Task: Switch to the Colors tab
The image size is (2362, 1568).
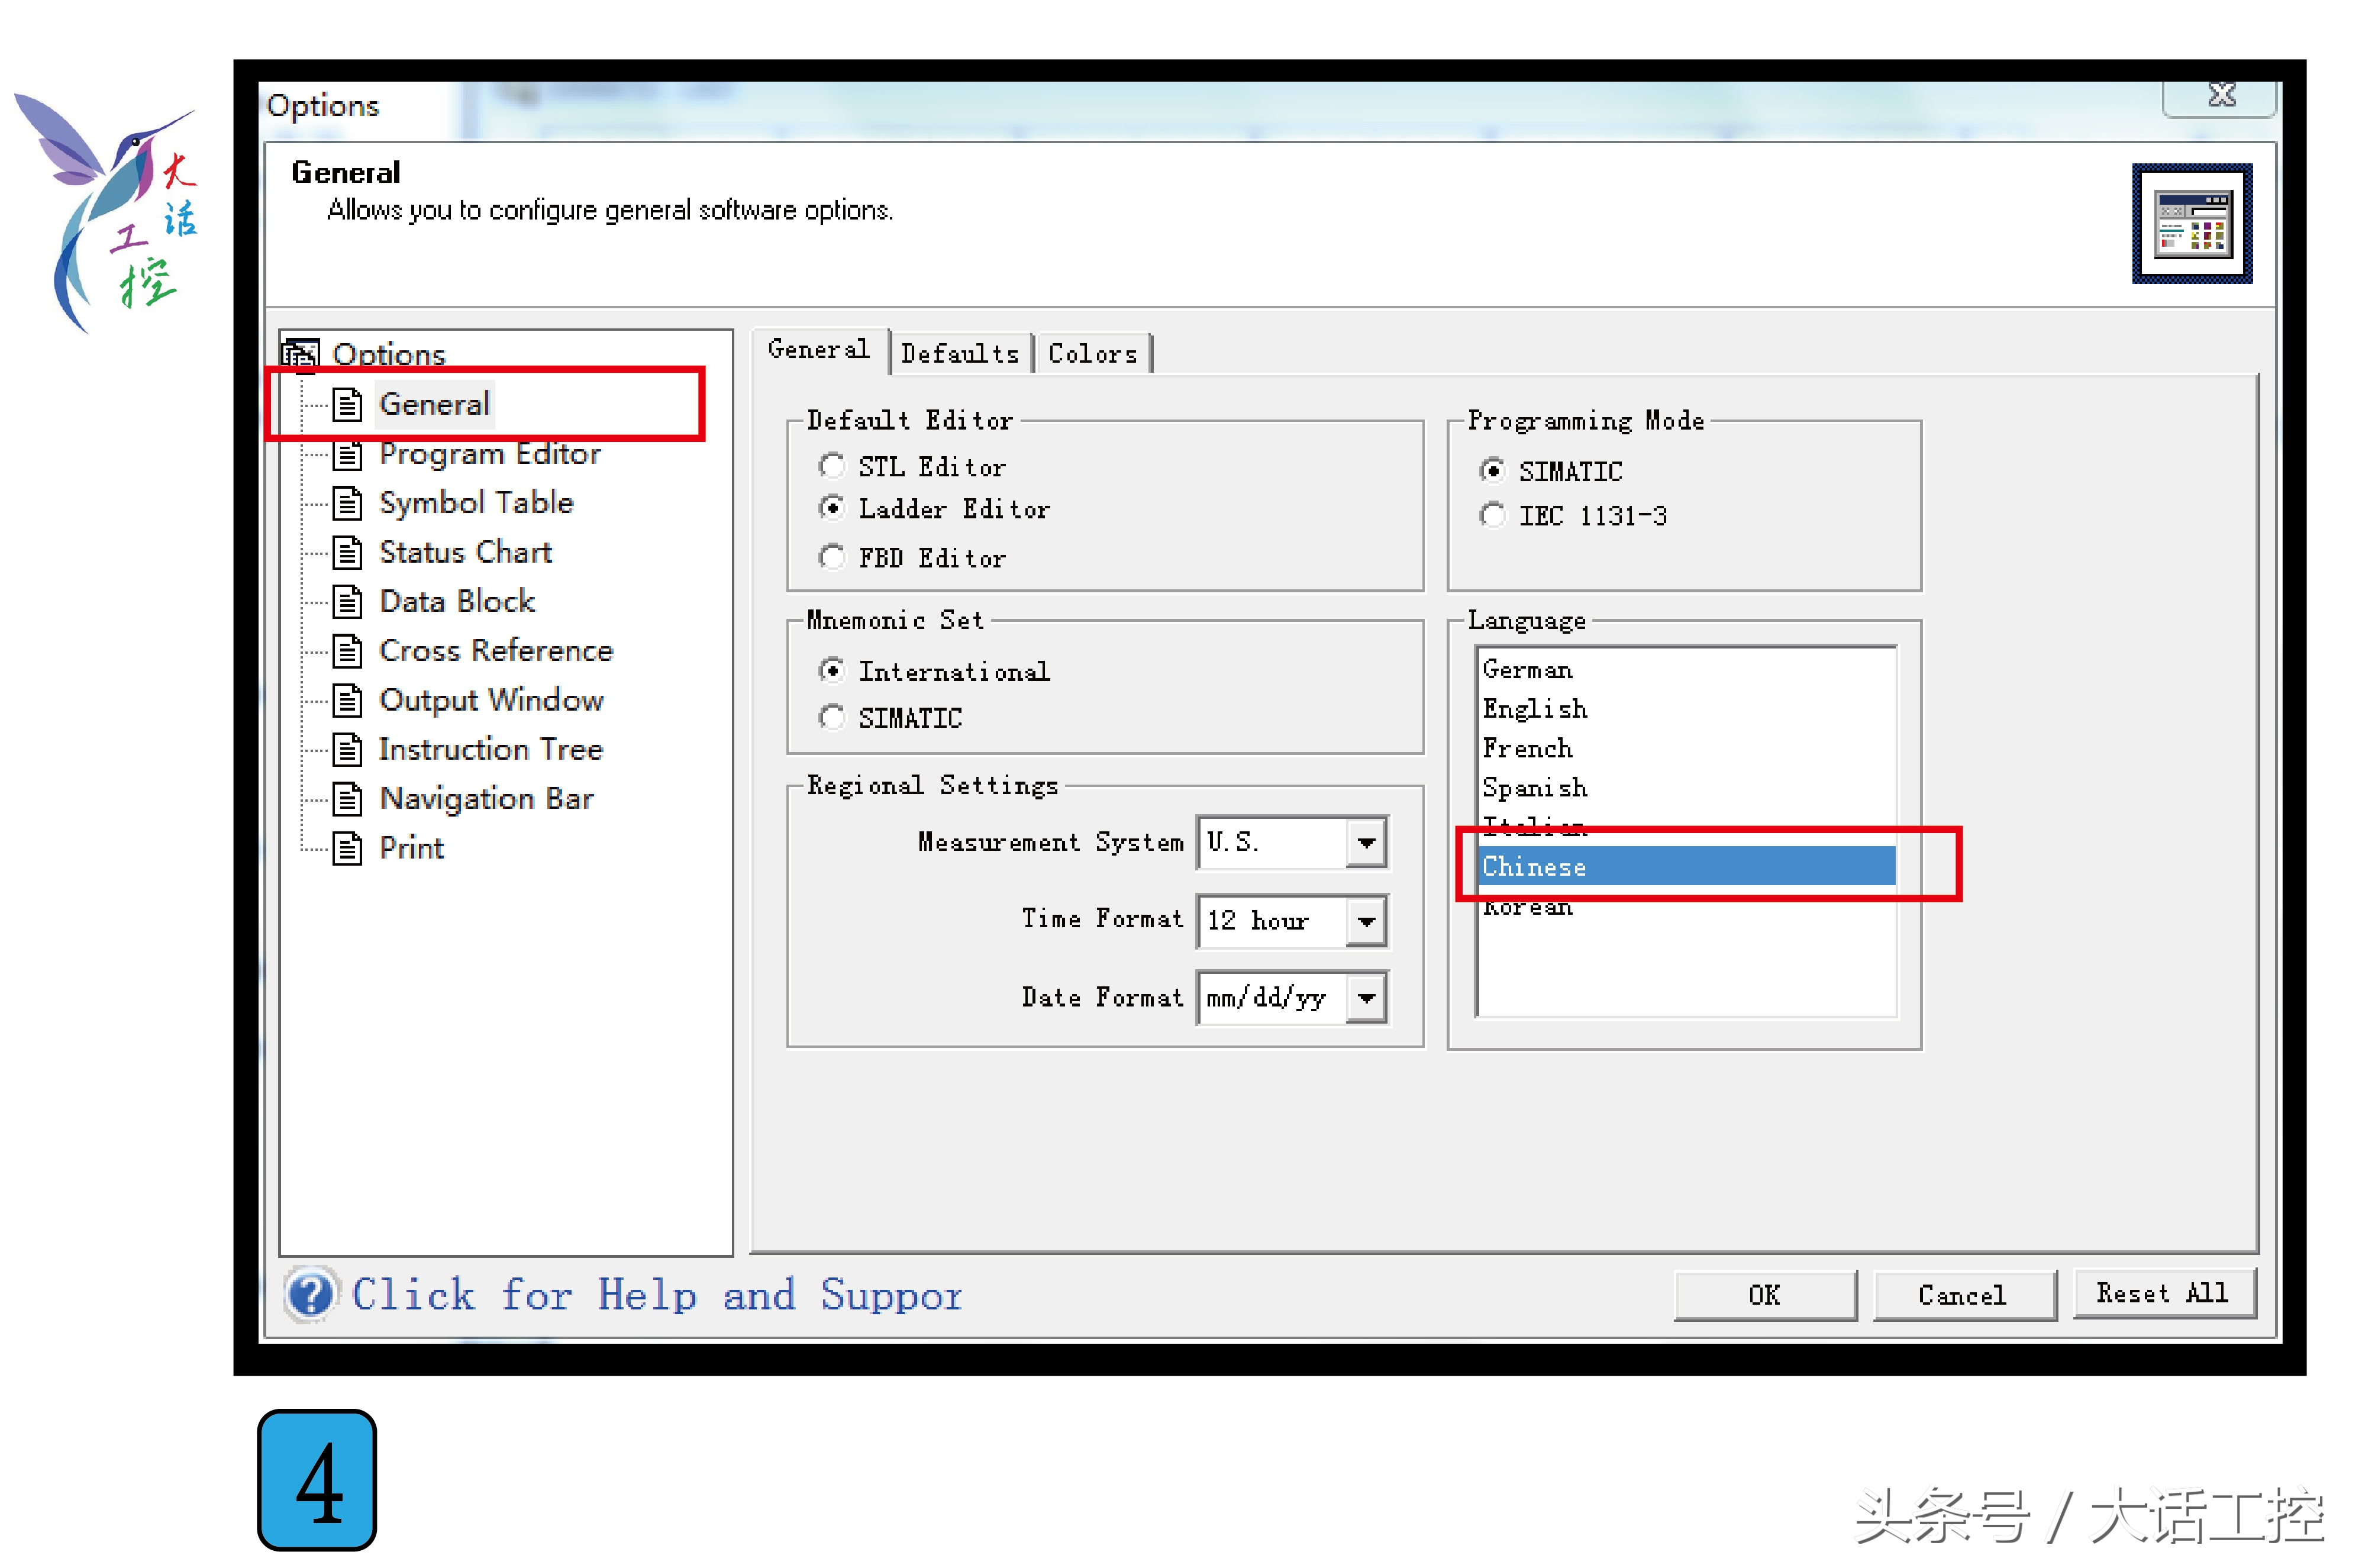Action: point(1092,354)
